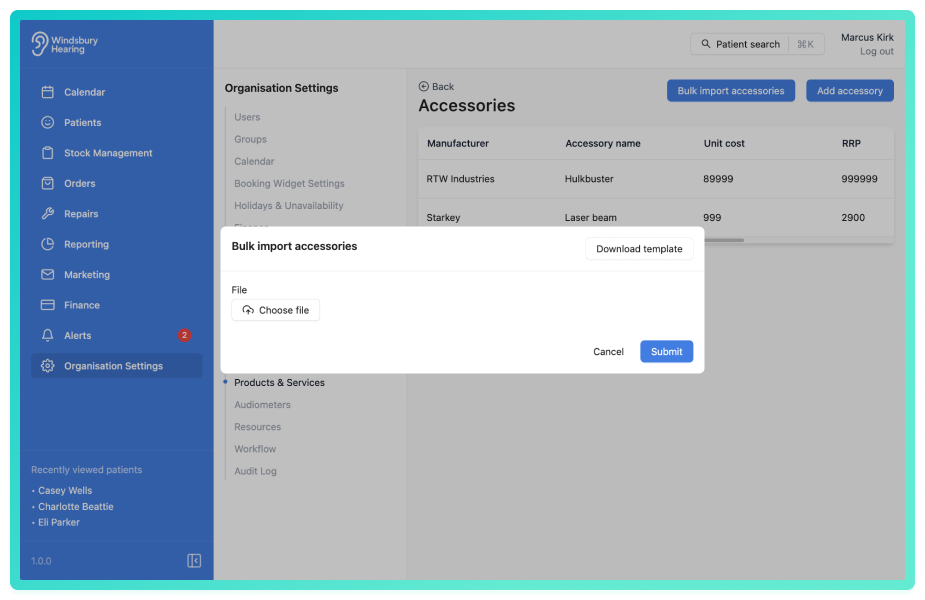This screenshot has width=925, height=600.
Task: Click the 89999 unit cost value
Action: (718, 179)
